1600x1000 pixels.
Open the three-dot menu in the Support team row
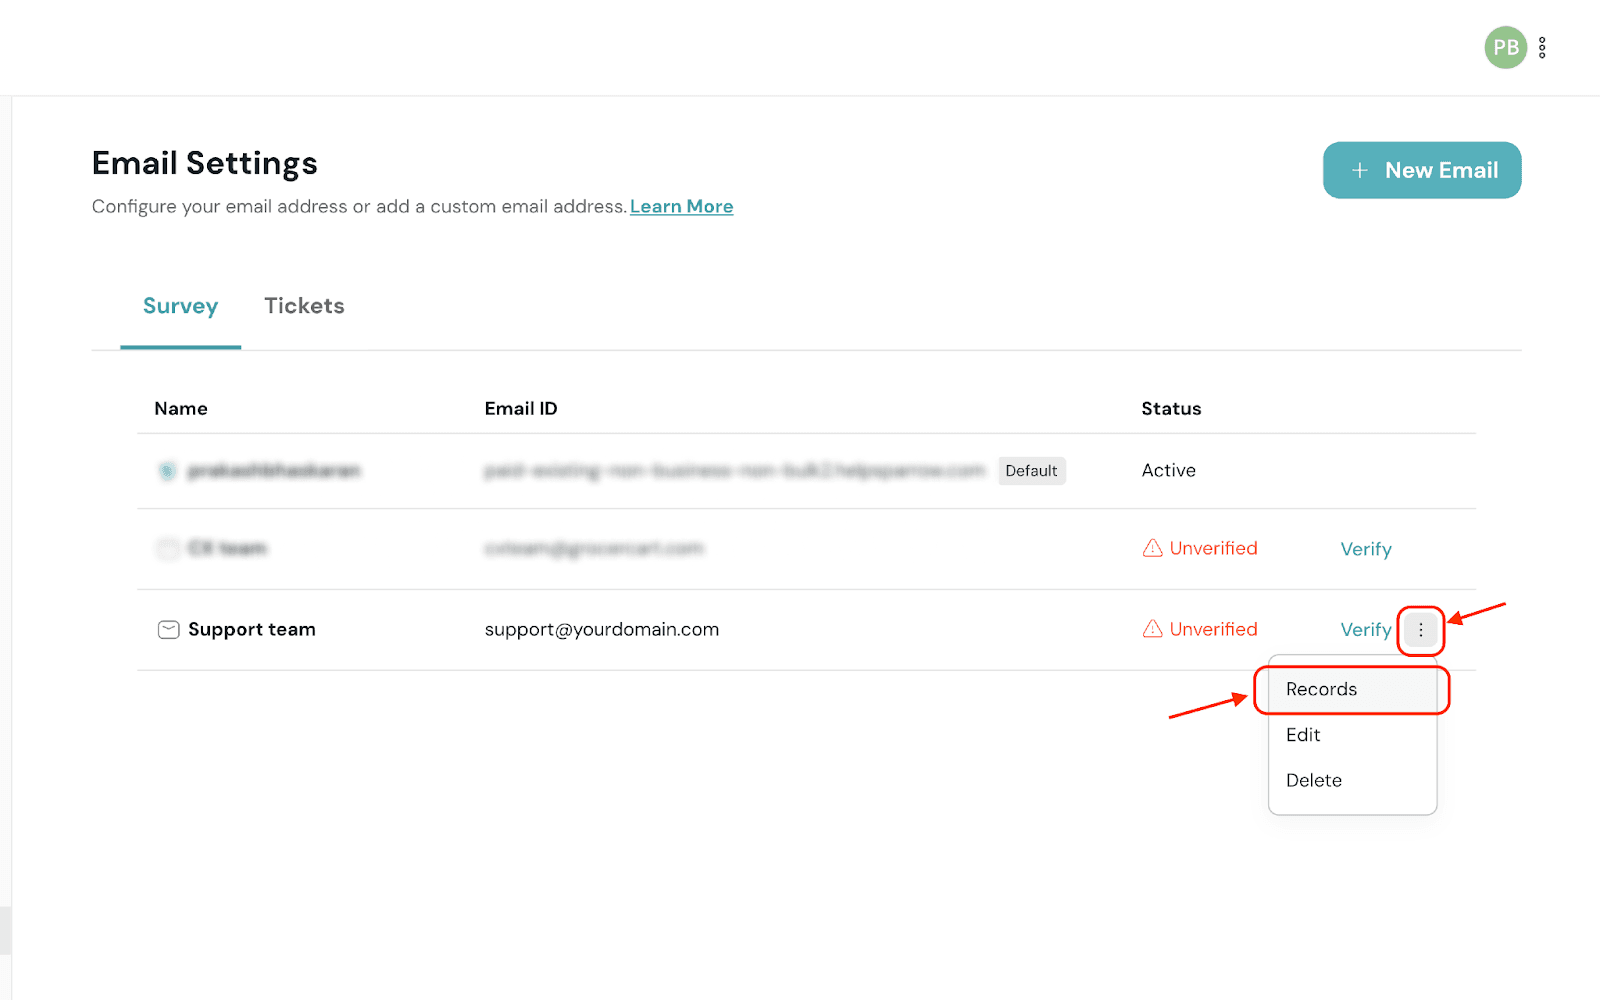1420,630
